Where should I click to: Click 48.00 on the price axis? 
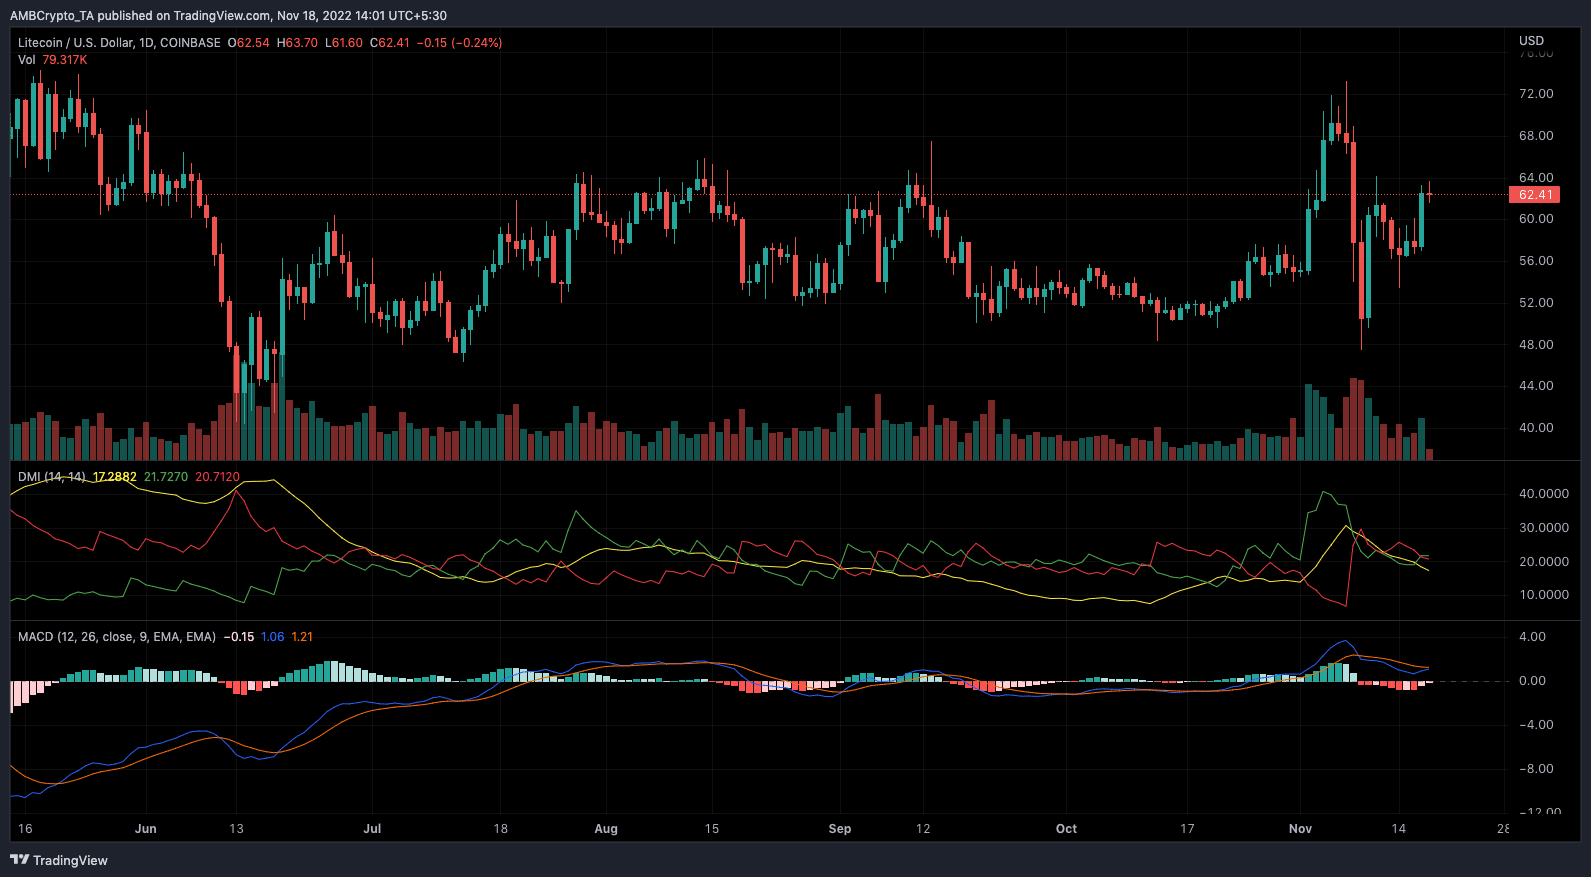click(1536, 345)
